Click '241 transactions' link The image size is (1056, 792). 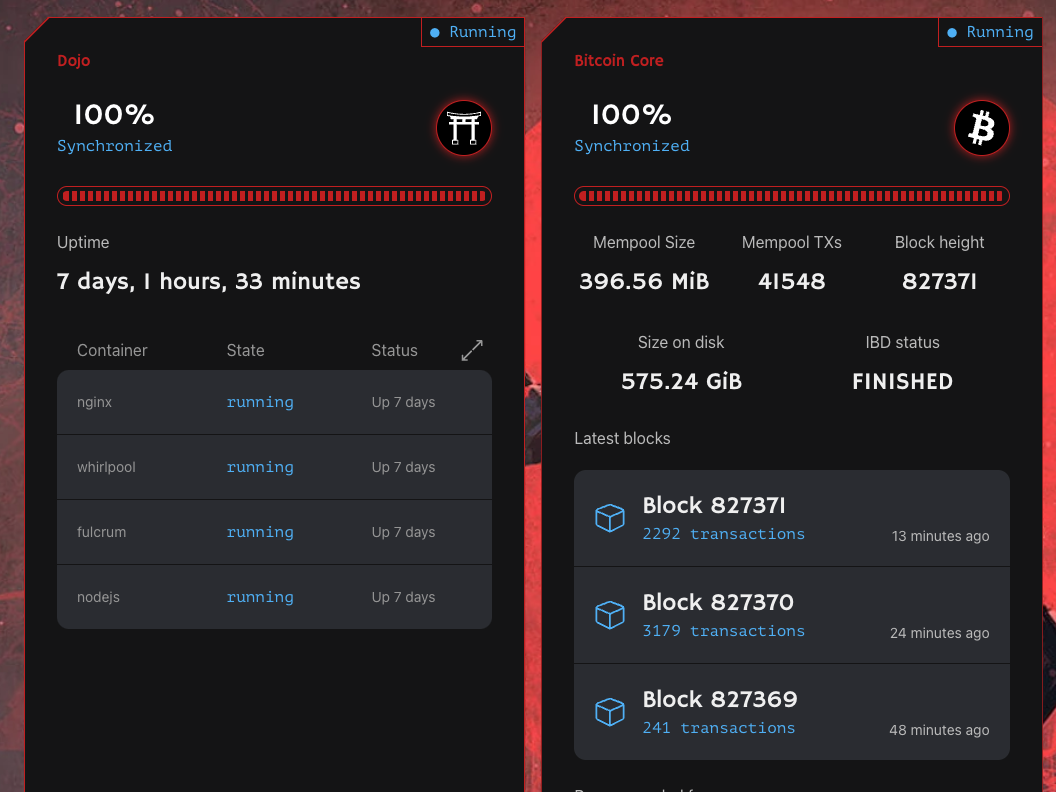click(x=719, y=728)
